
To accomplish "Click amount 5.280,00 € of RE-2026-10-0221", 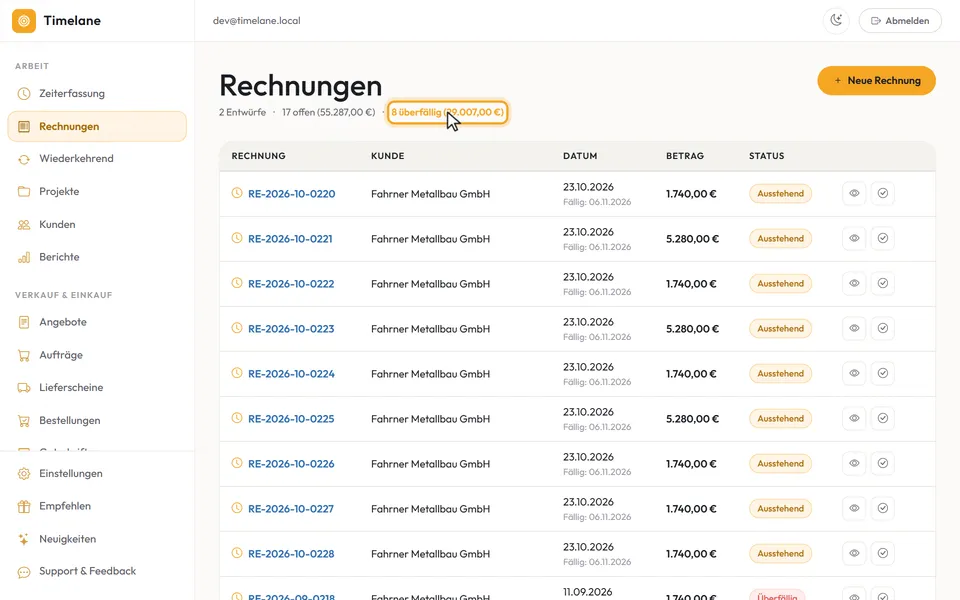I will [x=692, y=239].
